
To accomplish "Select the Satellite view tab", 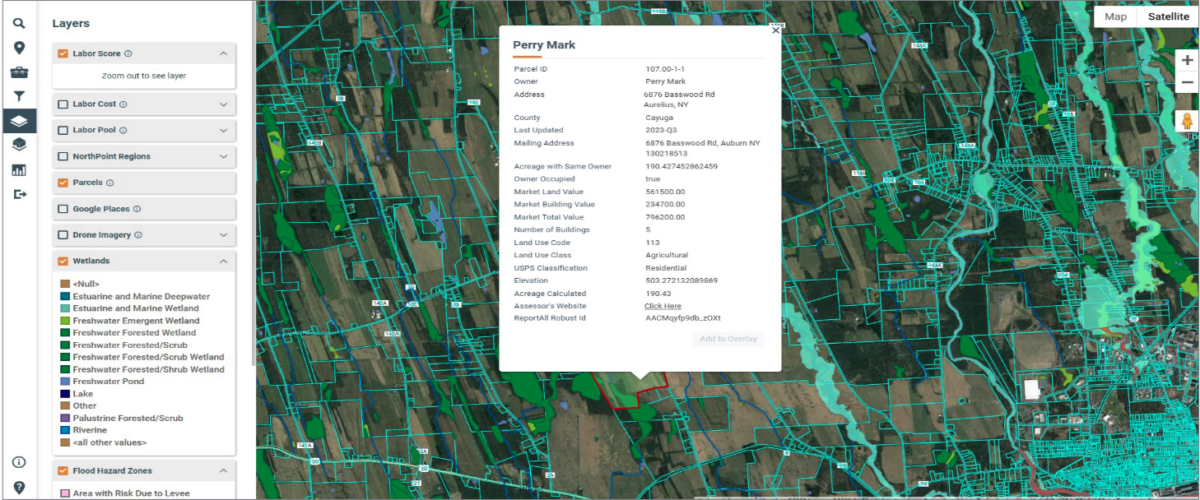I will click(x=1168, y=16).
